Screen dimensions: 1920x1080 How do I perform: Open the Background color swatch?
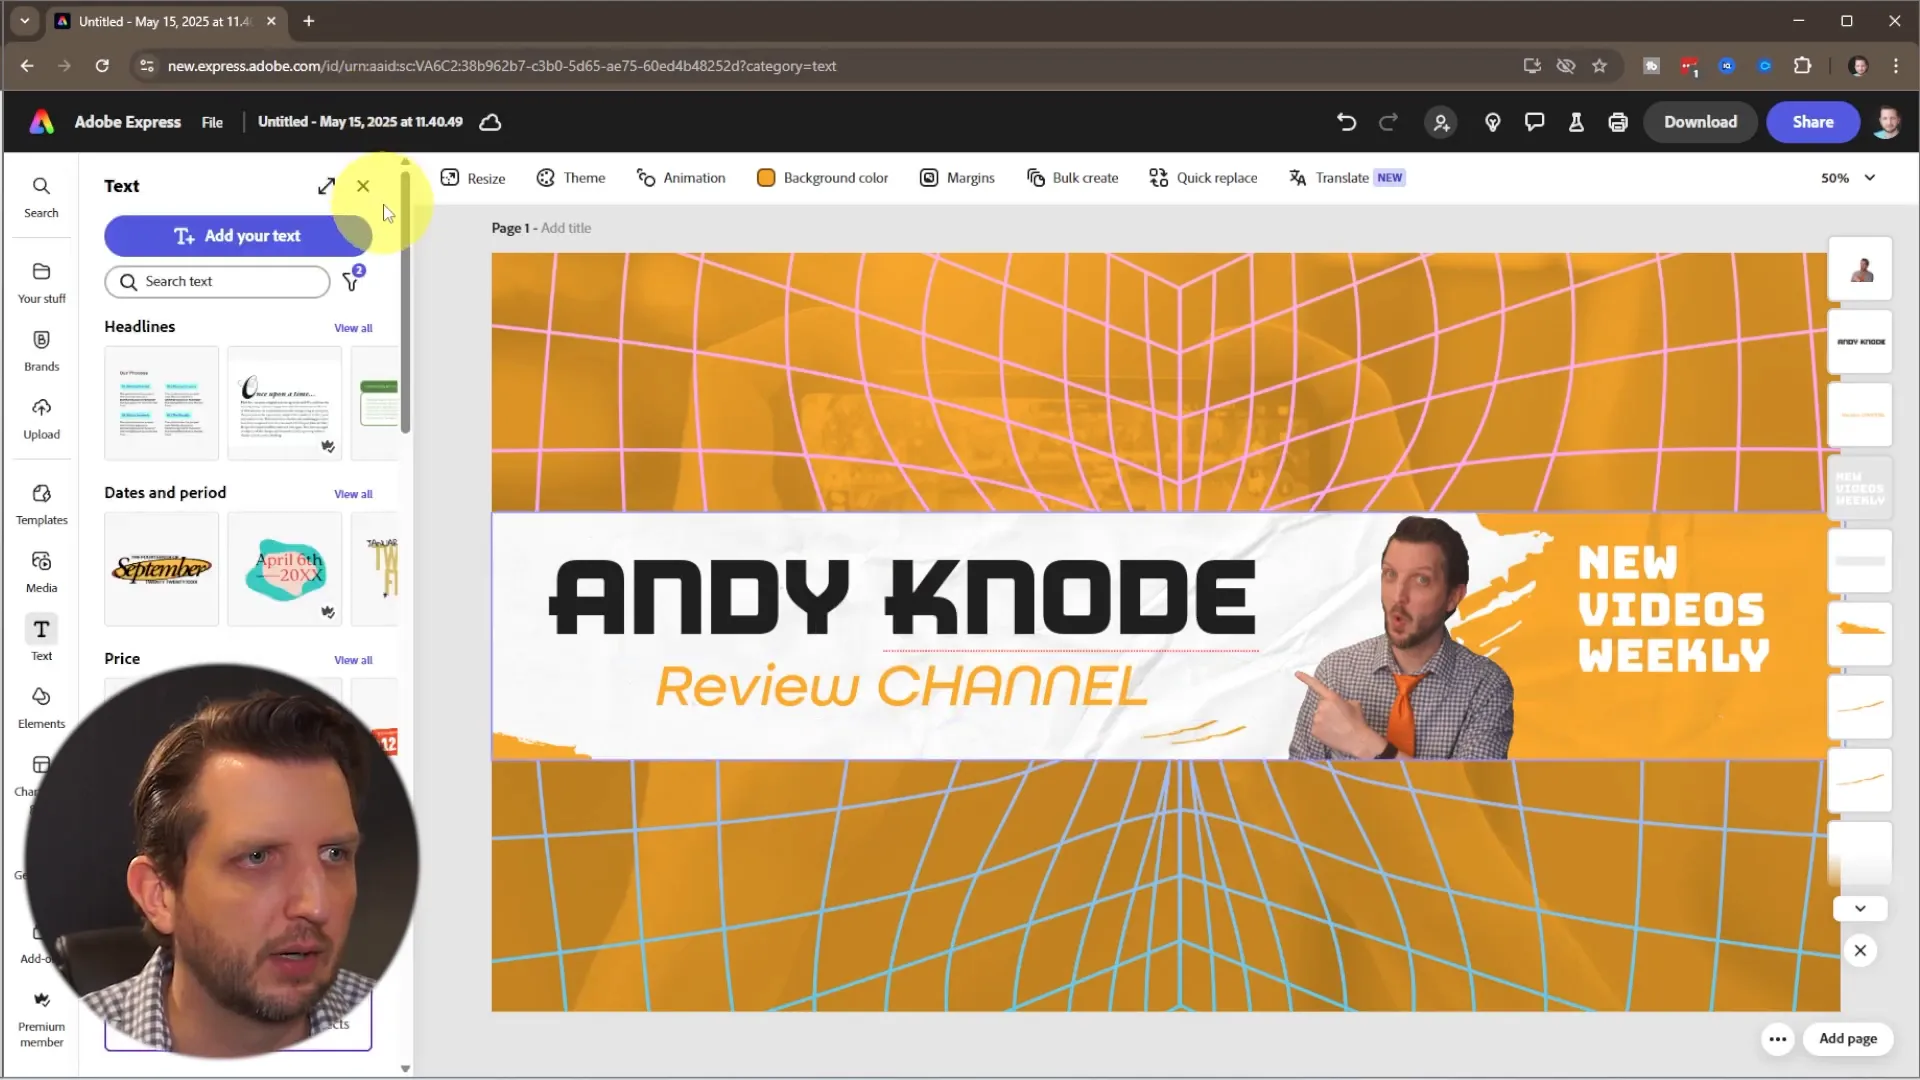coord(766,178)
